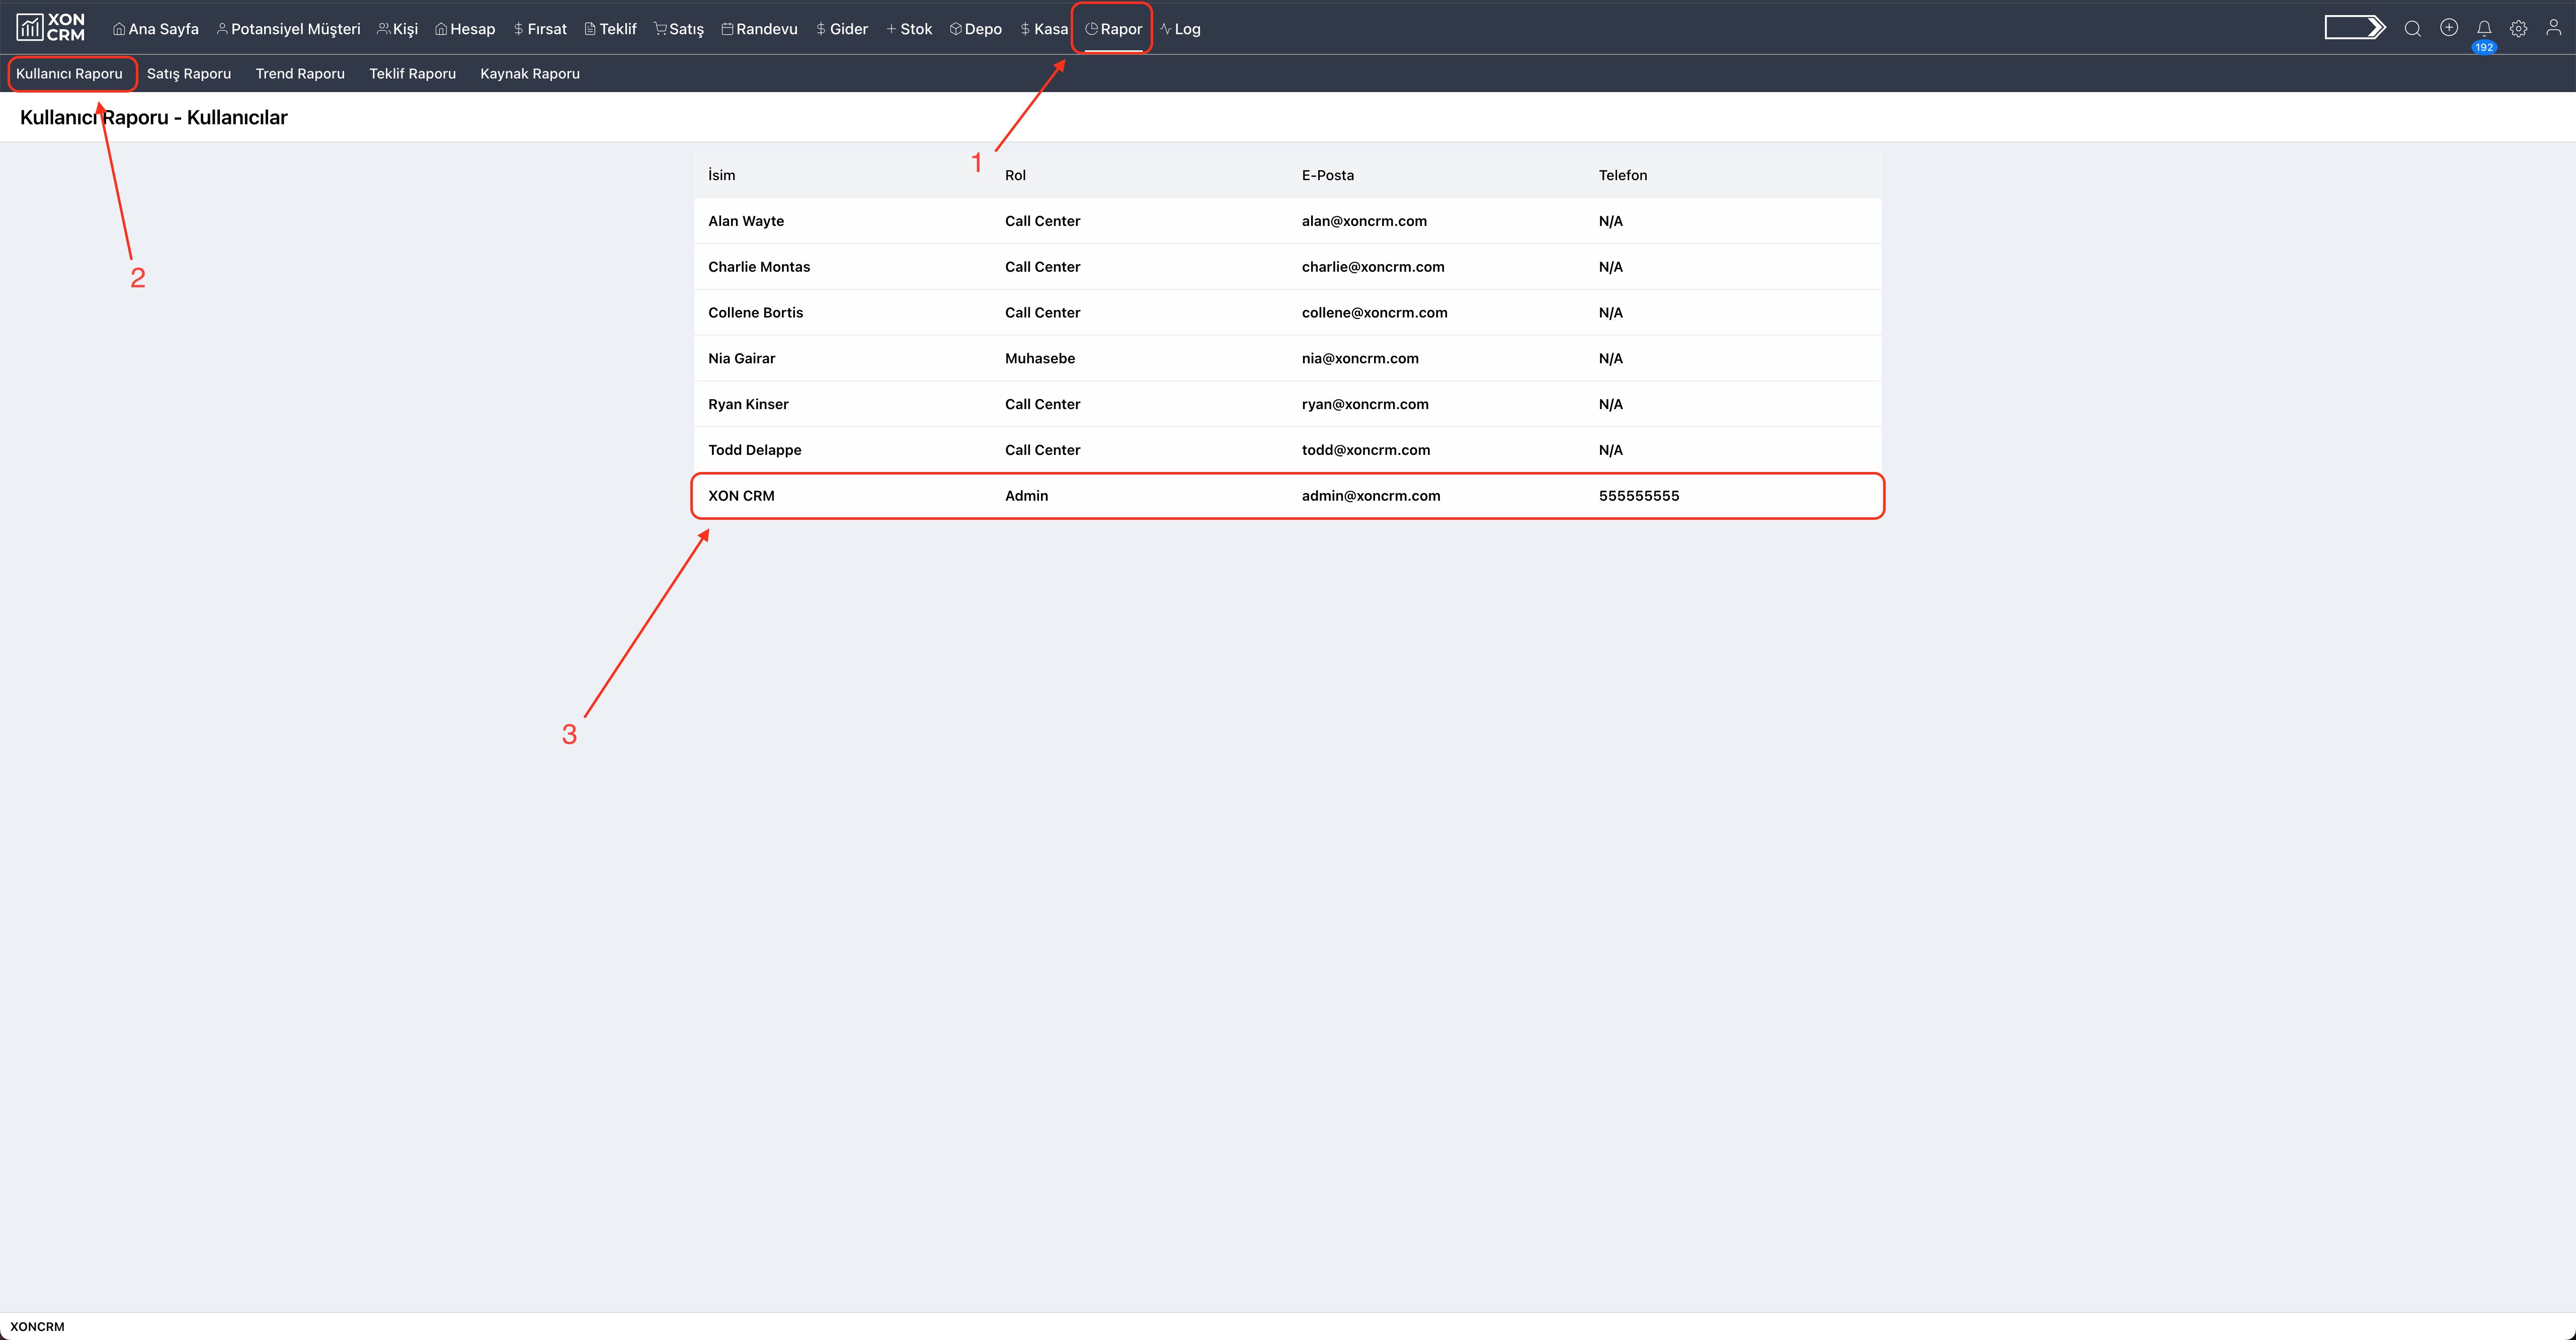Switch to Kullanıcı Raporu tab
Viewport: 2576px width, 1340px height.
click(x=69, y=74)
